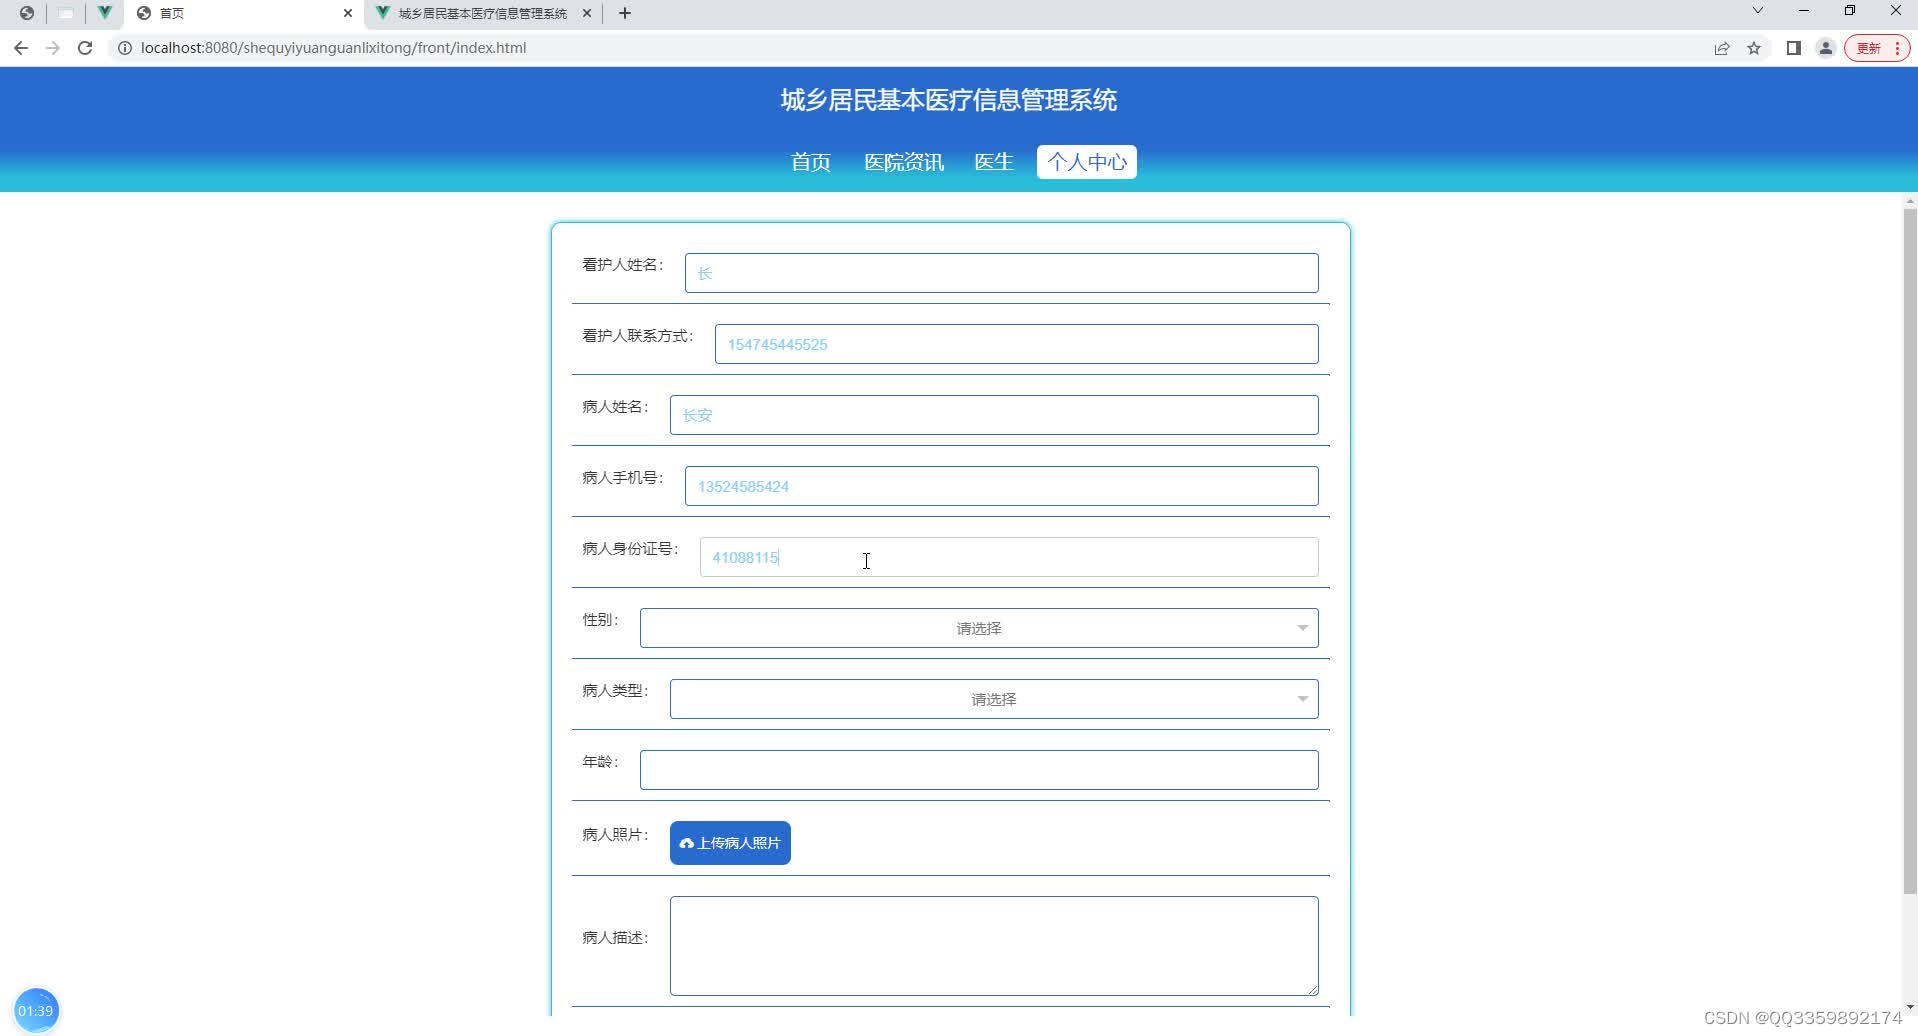This screenshot has width=1918, height=1036.
Task: Focus the 看护人联系方式 input field
Action: pos(1016,344)
